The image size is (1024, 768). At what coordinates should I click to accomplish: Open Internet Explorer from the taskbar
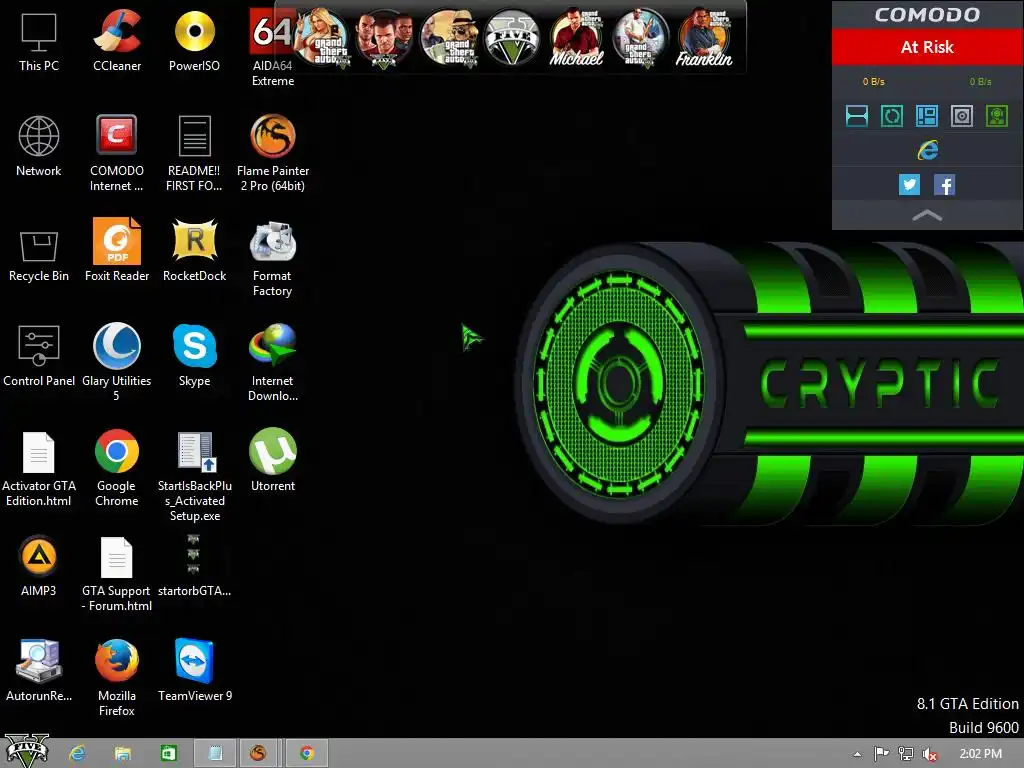point(78,754)
